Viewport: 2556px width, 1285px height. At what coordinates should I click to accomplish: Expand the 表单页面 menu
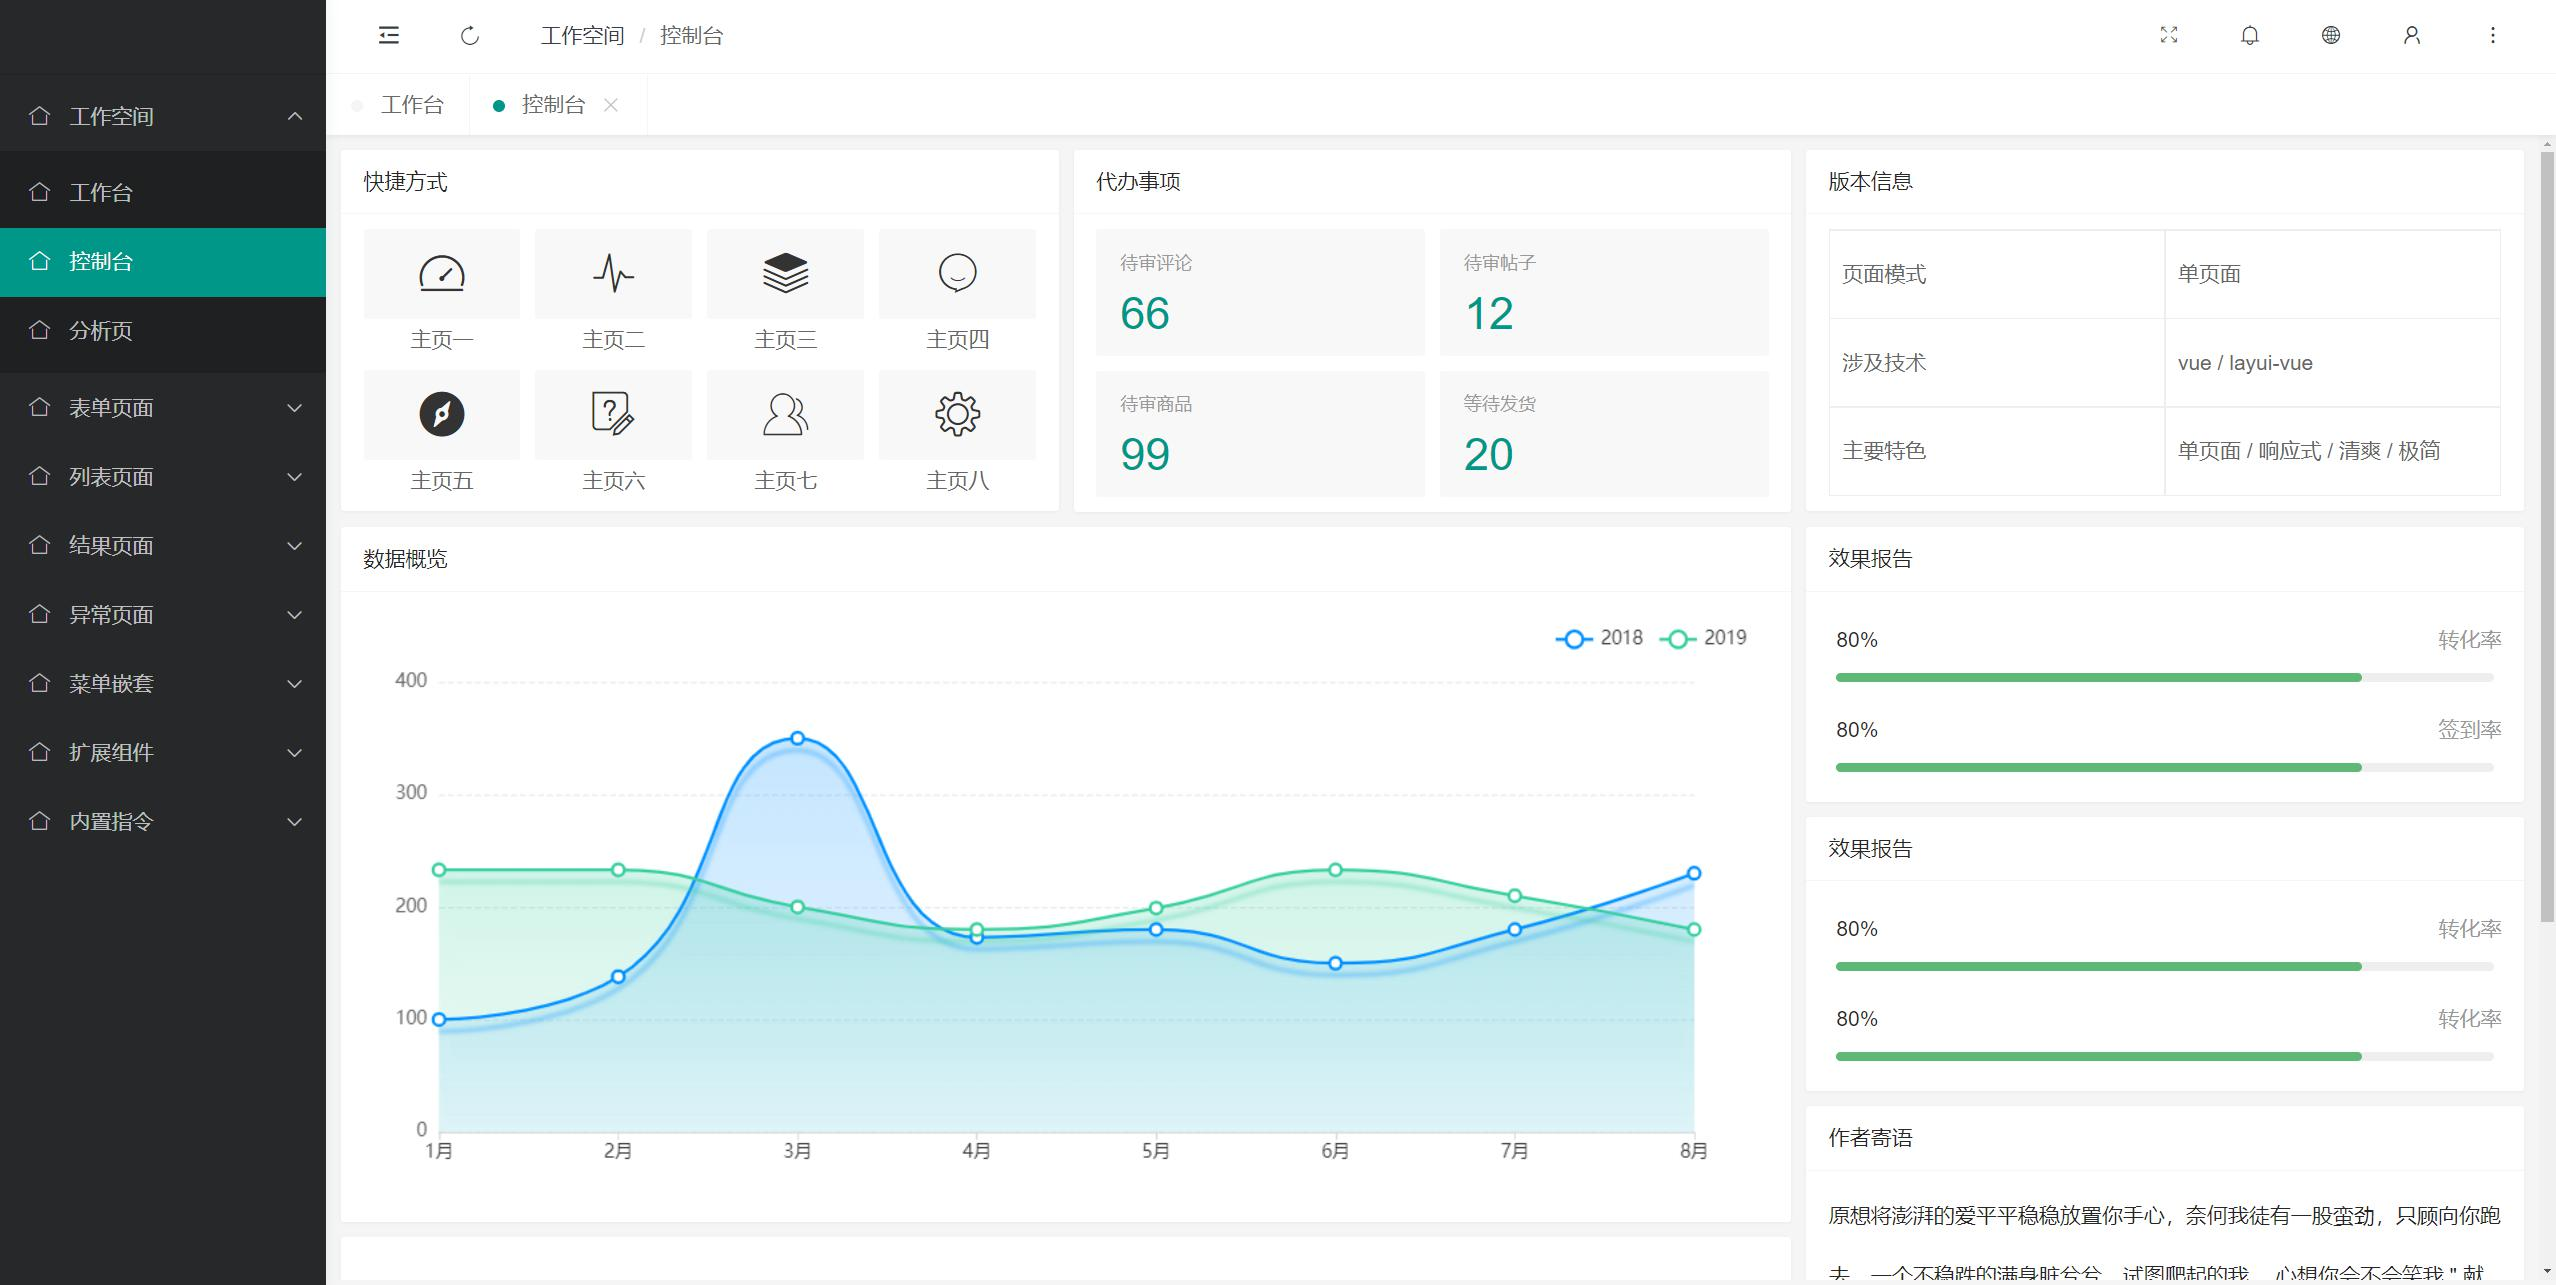[163, 408]
